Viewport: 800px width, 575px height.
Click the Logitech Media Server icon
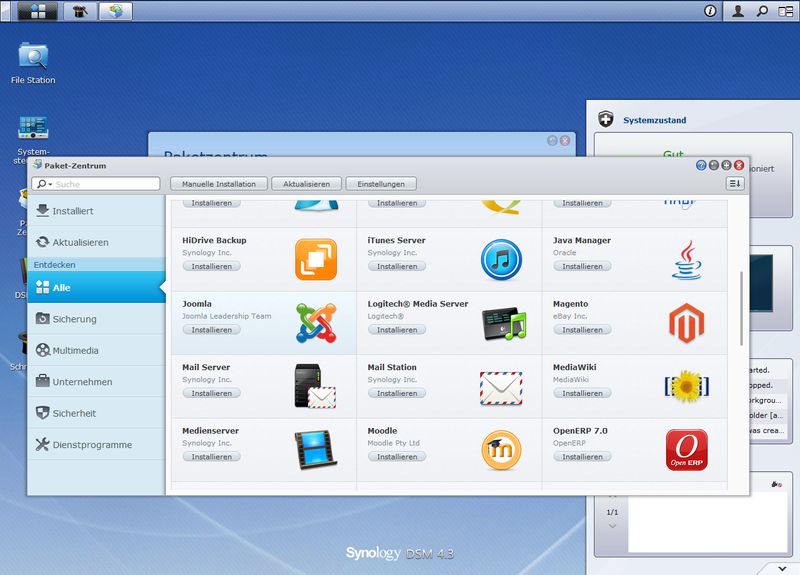504,323
